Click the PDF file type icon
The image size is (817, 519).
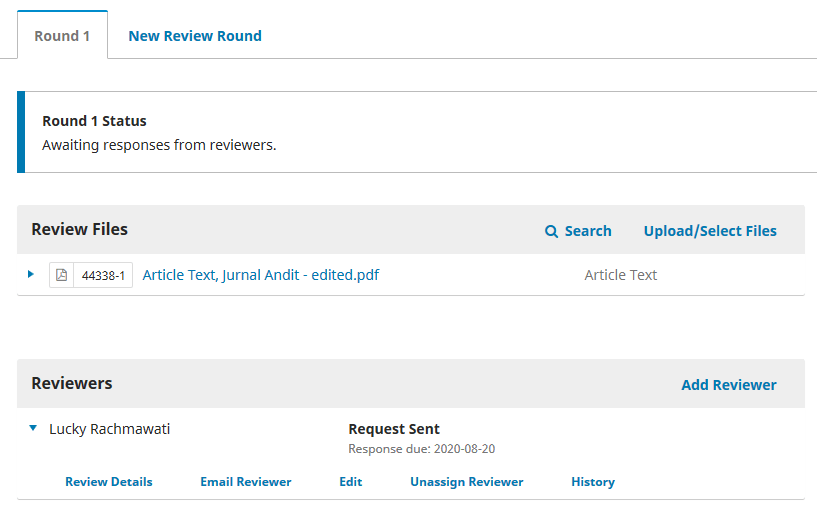click(61, 275)
